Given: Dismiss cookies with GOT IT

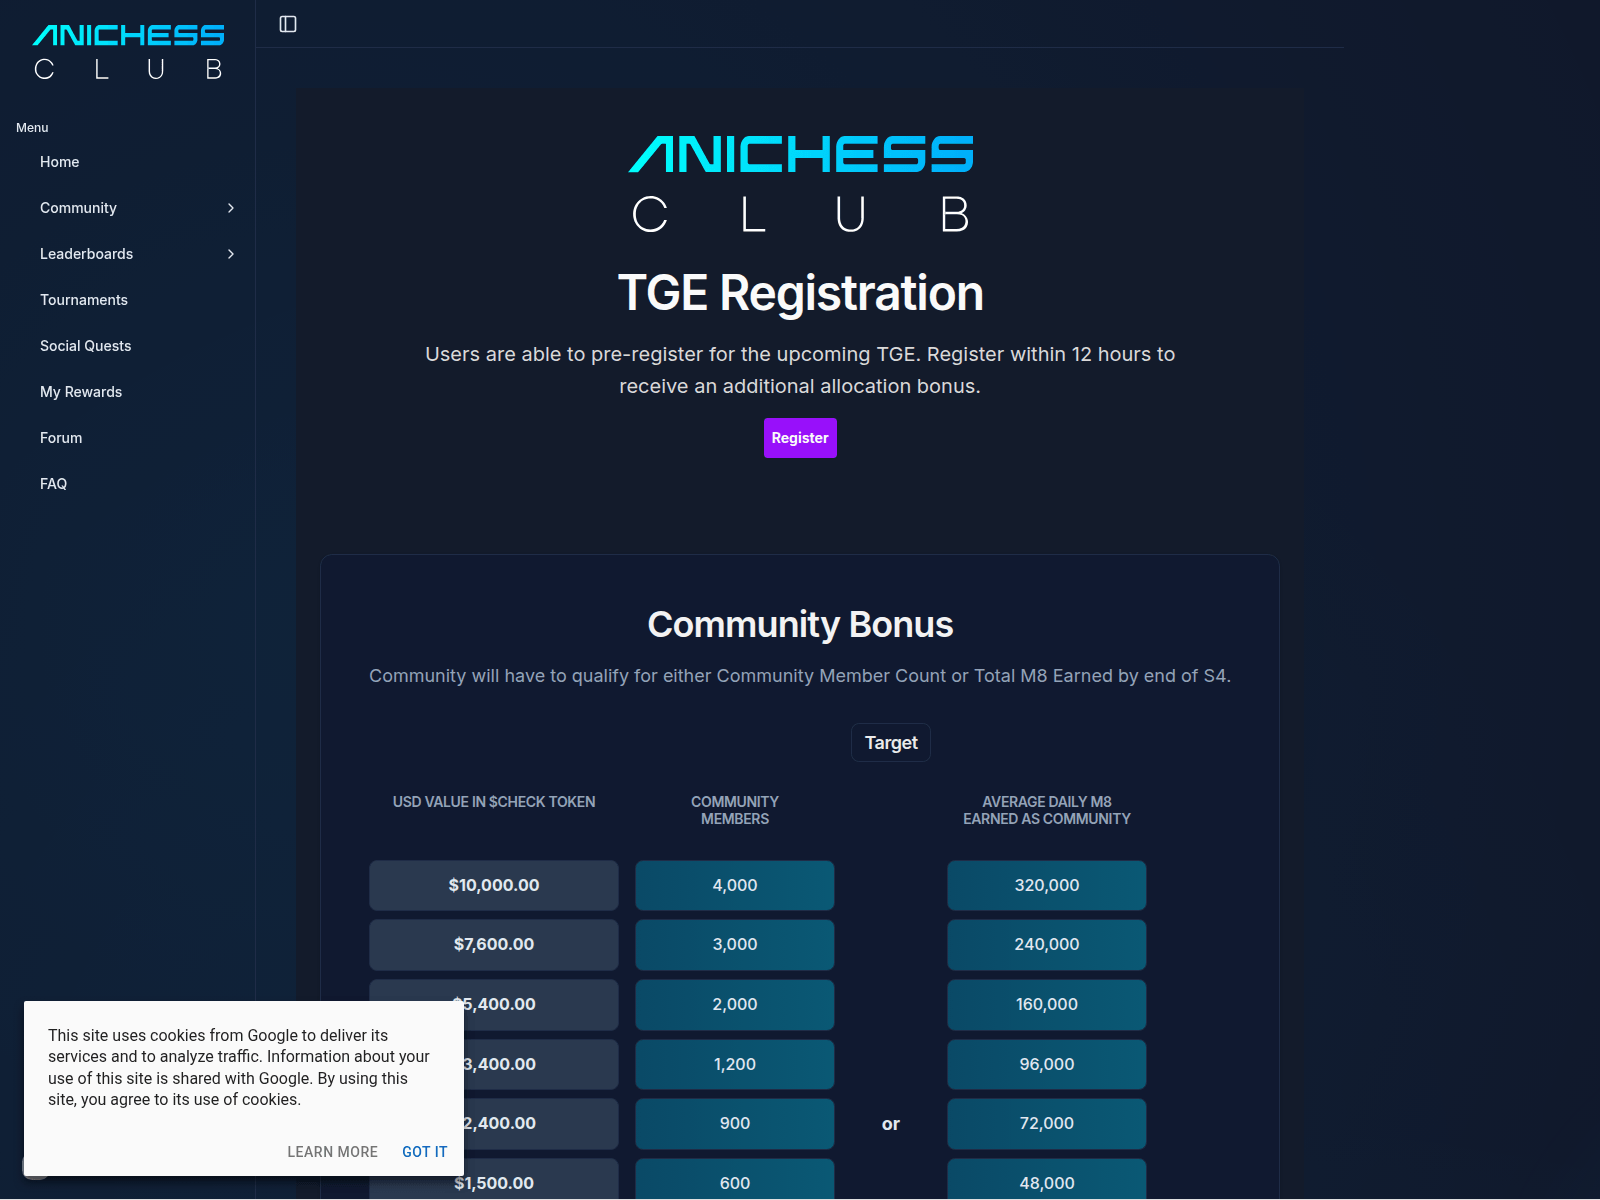Looking at the screenshot, I should pyautogui.click(x=425, y=1152).
